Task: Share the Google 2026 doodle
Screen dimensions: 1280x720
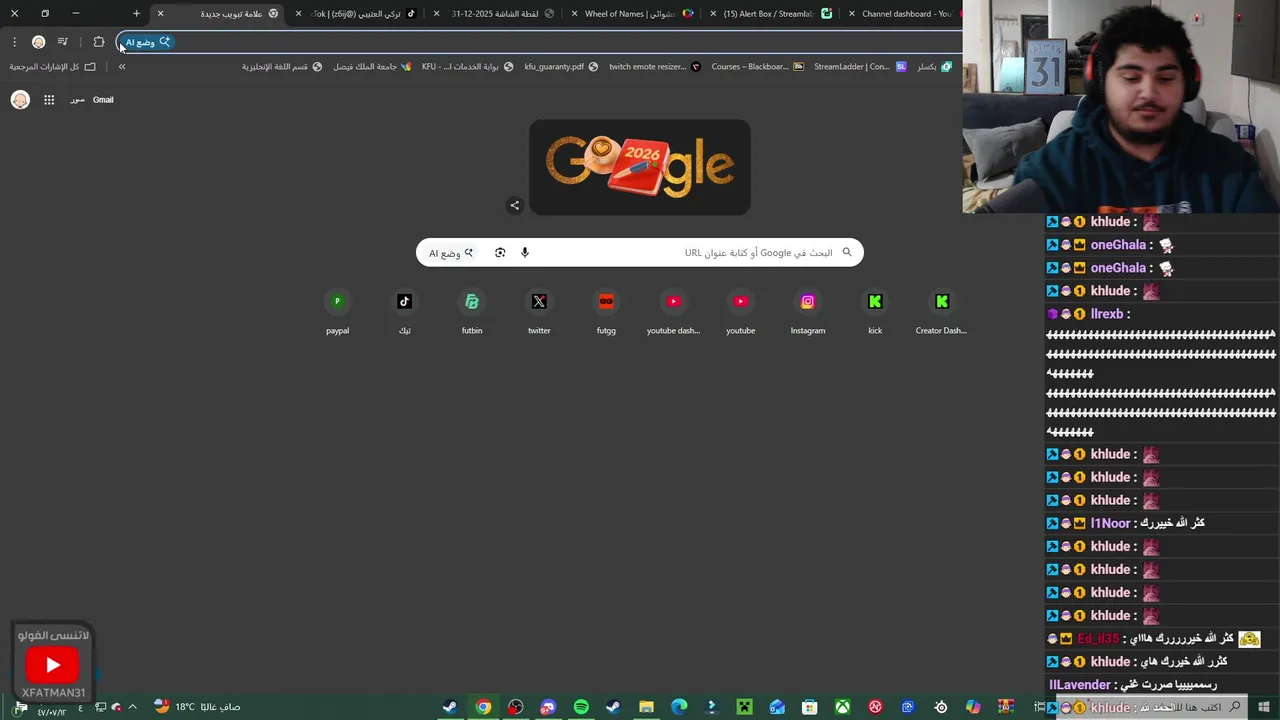Action: pos(515,206)
